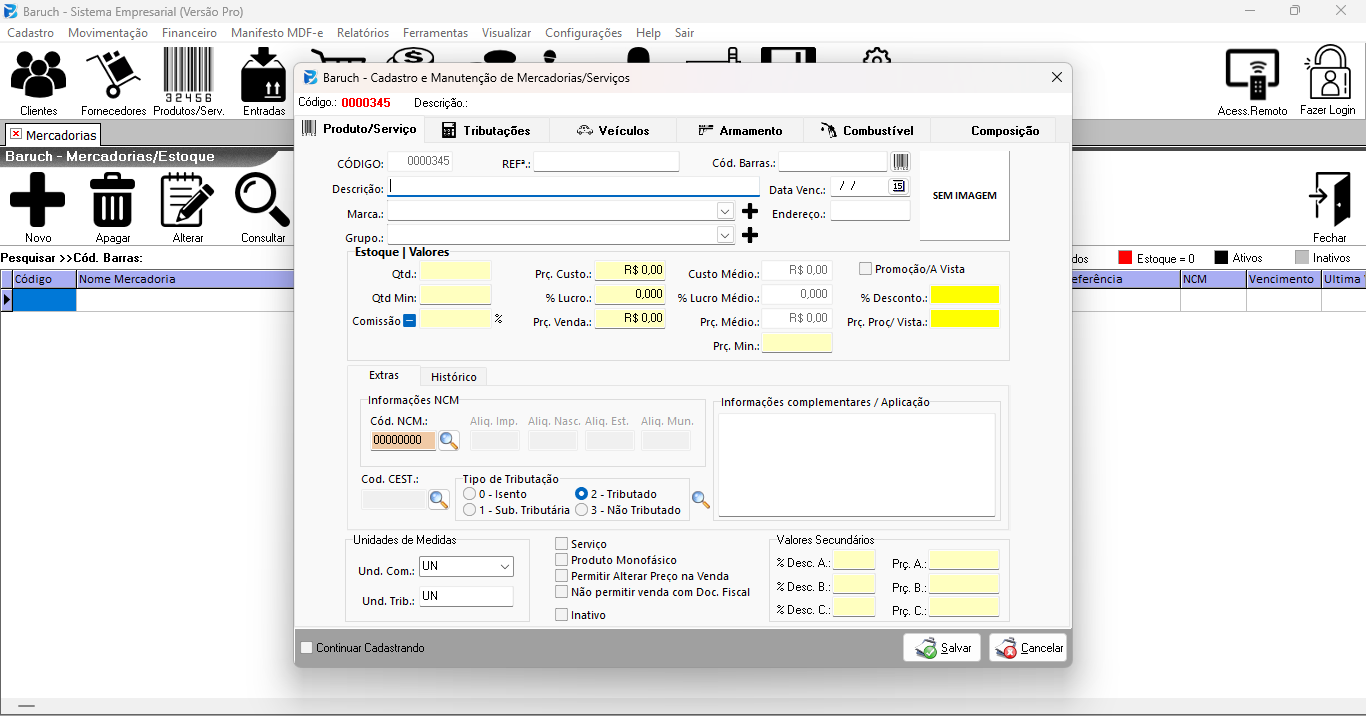The width and height of the screenshot is (1366, 716).
Task: Click the black Ativos legend swatch
Action: (x=1221, y=258)
